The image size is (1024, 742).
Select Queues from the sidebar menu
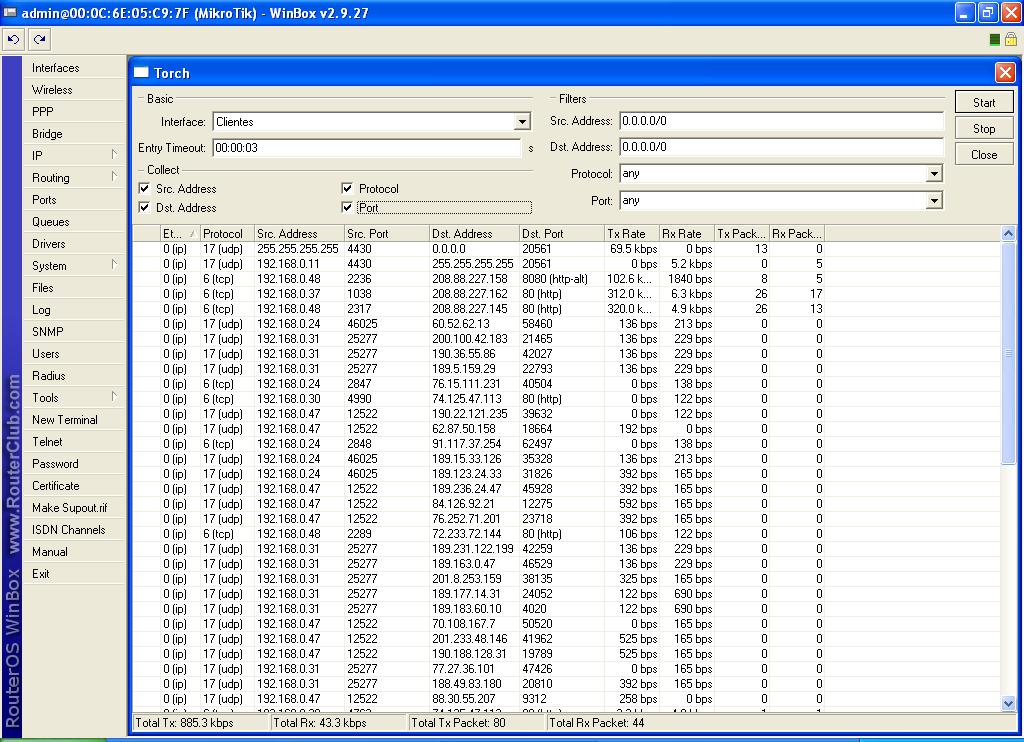51,222
